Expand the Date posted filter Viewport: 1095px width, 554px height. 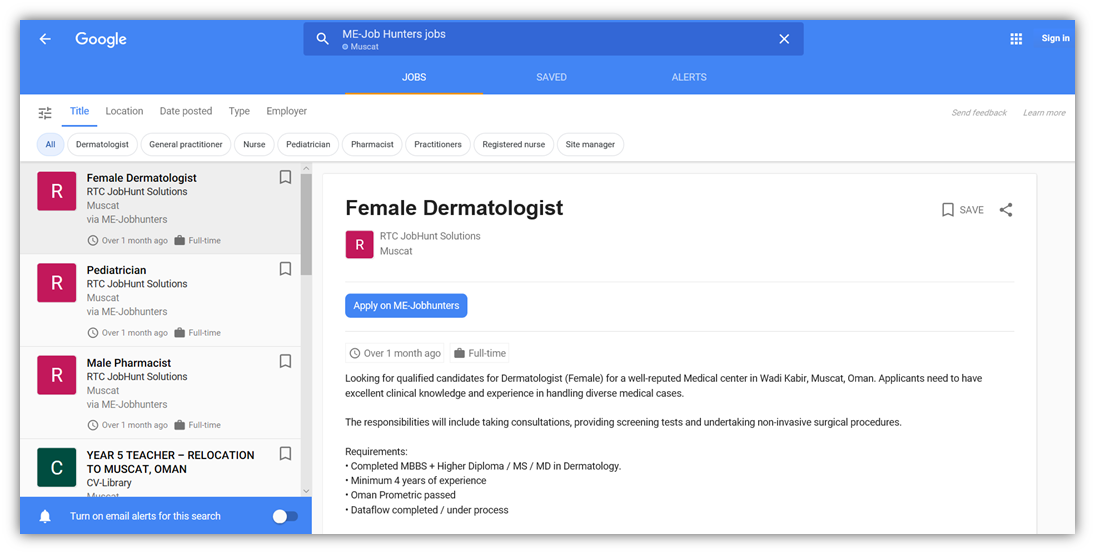(x=186, y=111)
